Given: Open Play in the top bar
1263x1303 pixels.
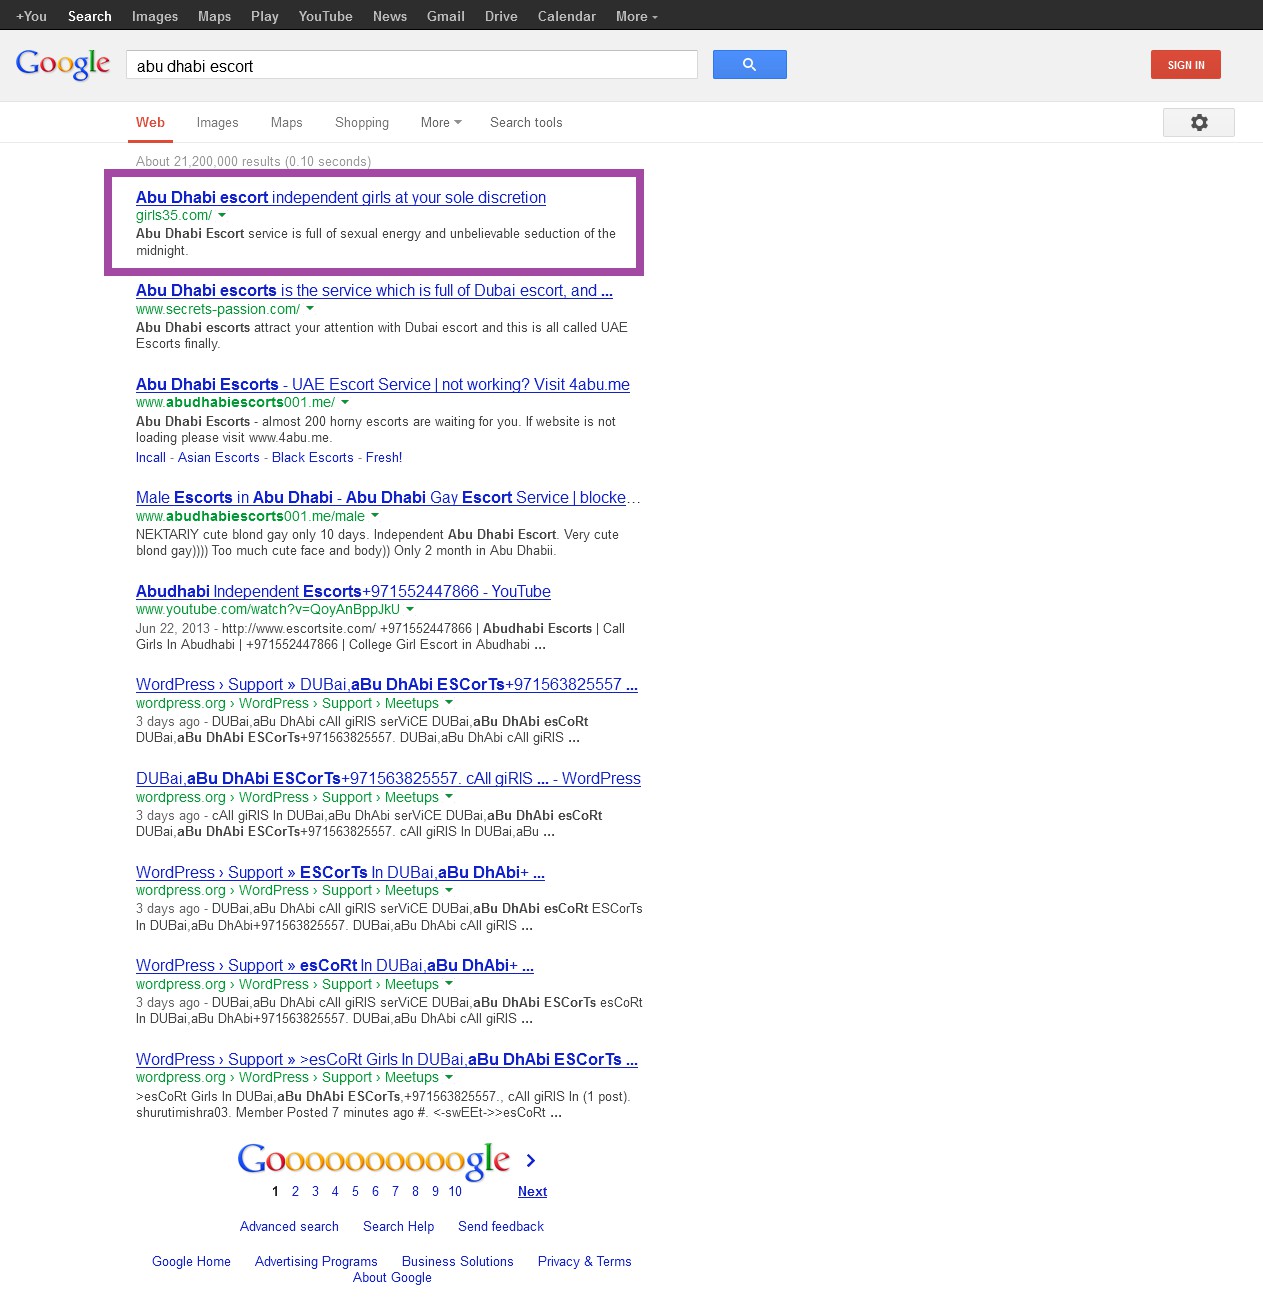Looking at the screenshot, I should [265, 16].
